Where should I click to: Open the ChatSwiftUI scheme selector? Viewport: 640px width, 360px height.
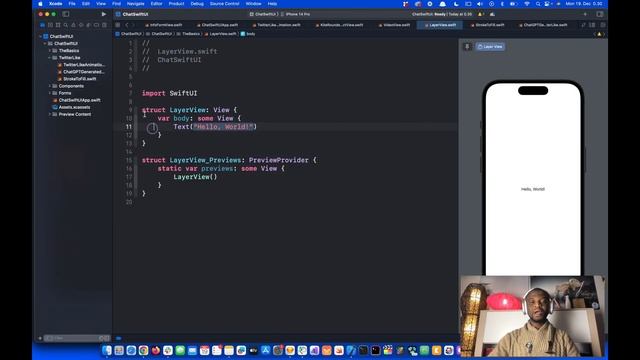point(264,14)
